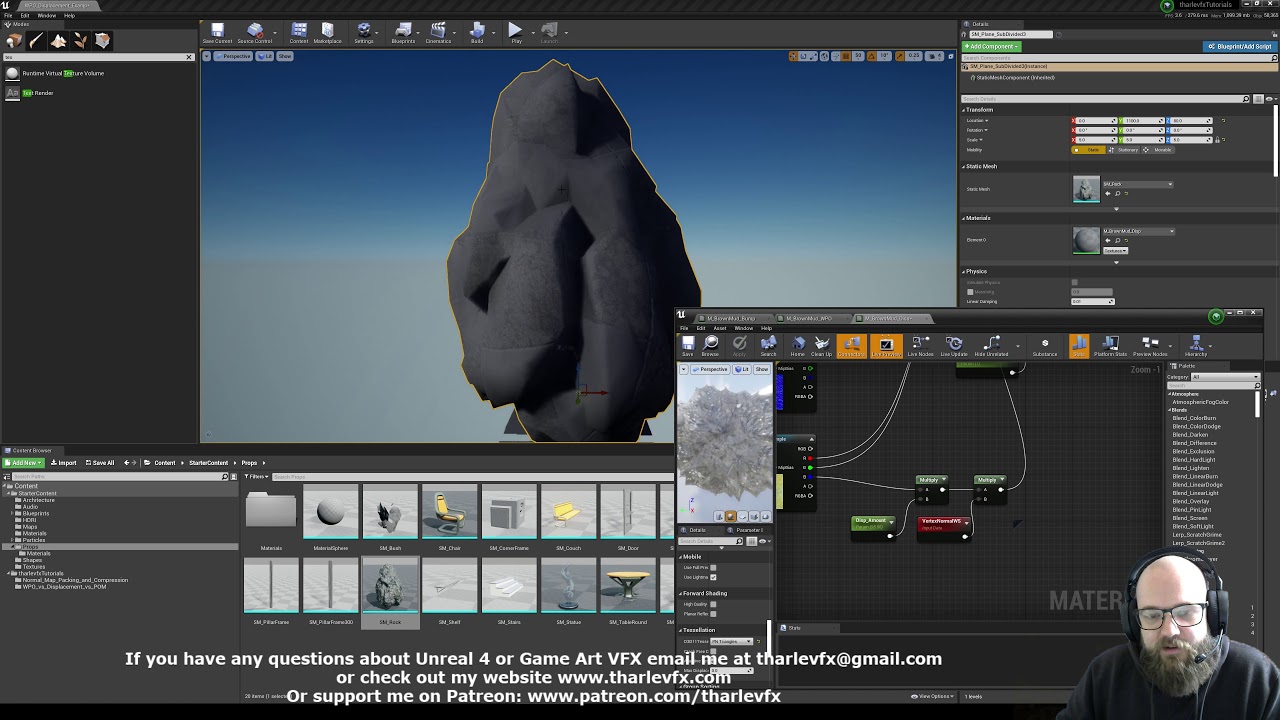Screen dimensions: 1280x720
Task: Click Save All in Content Browser
Action: click(x=100, y=463)
